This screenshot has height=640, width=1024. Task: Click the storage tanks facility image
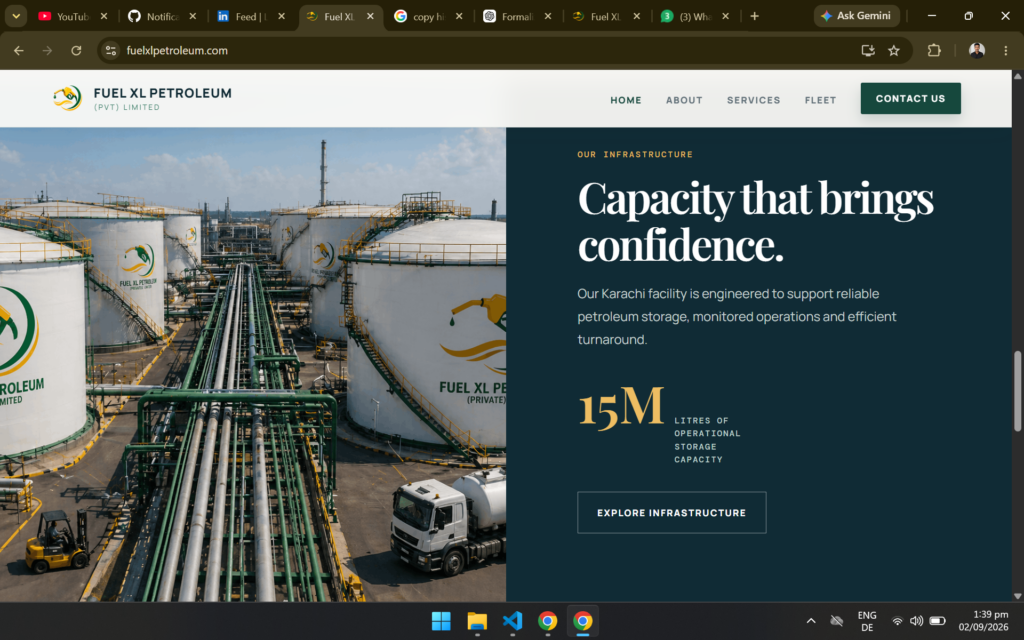(253, 364)
